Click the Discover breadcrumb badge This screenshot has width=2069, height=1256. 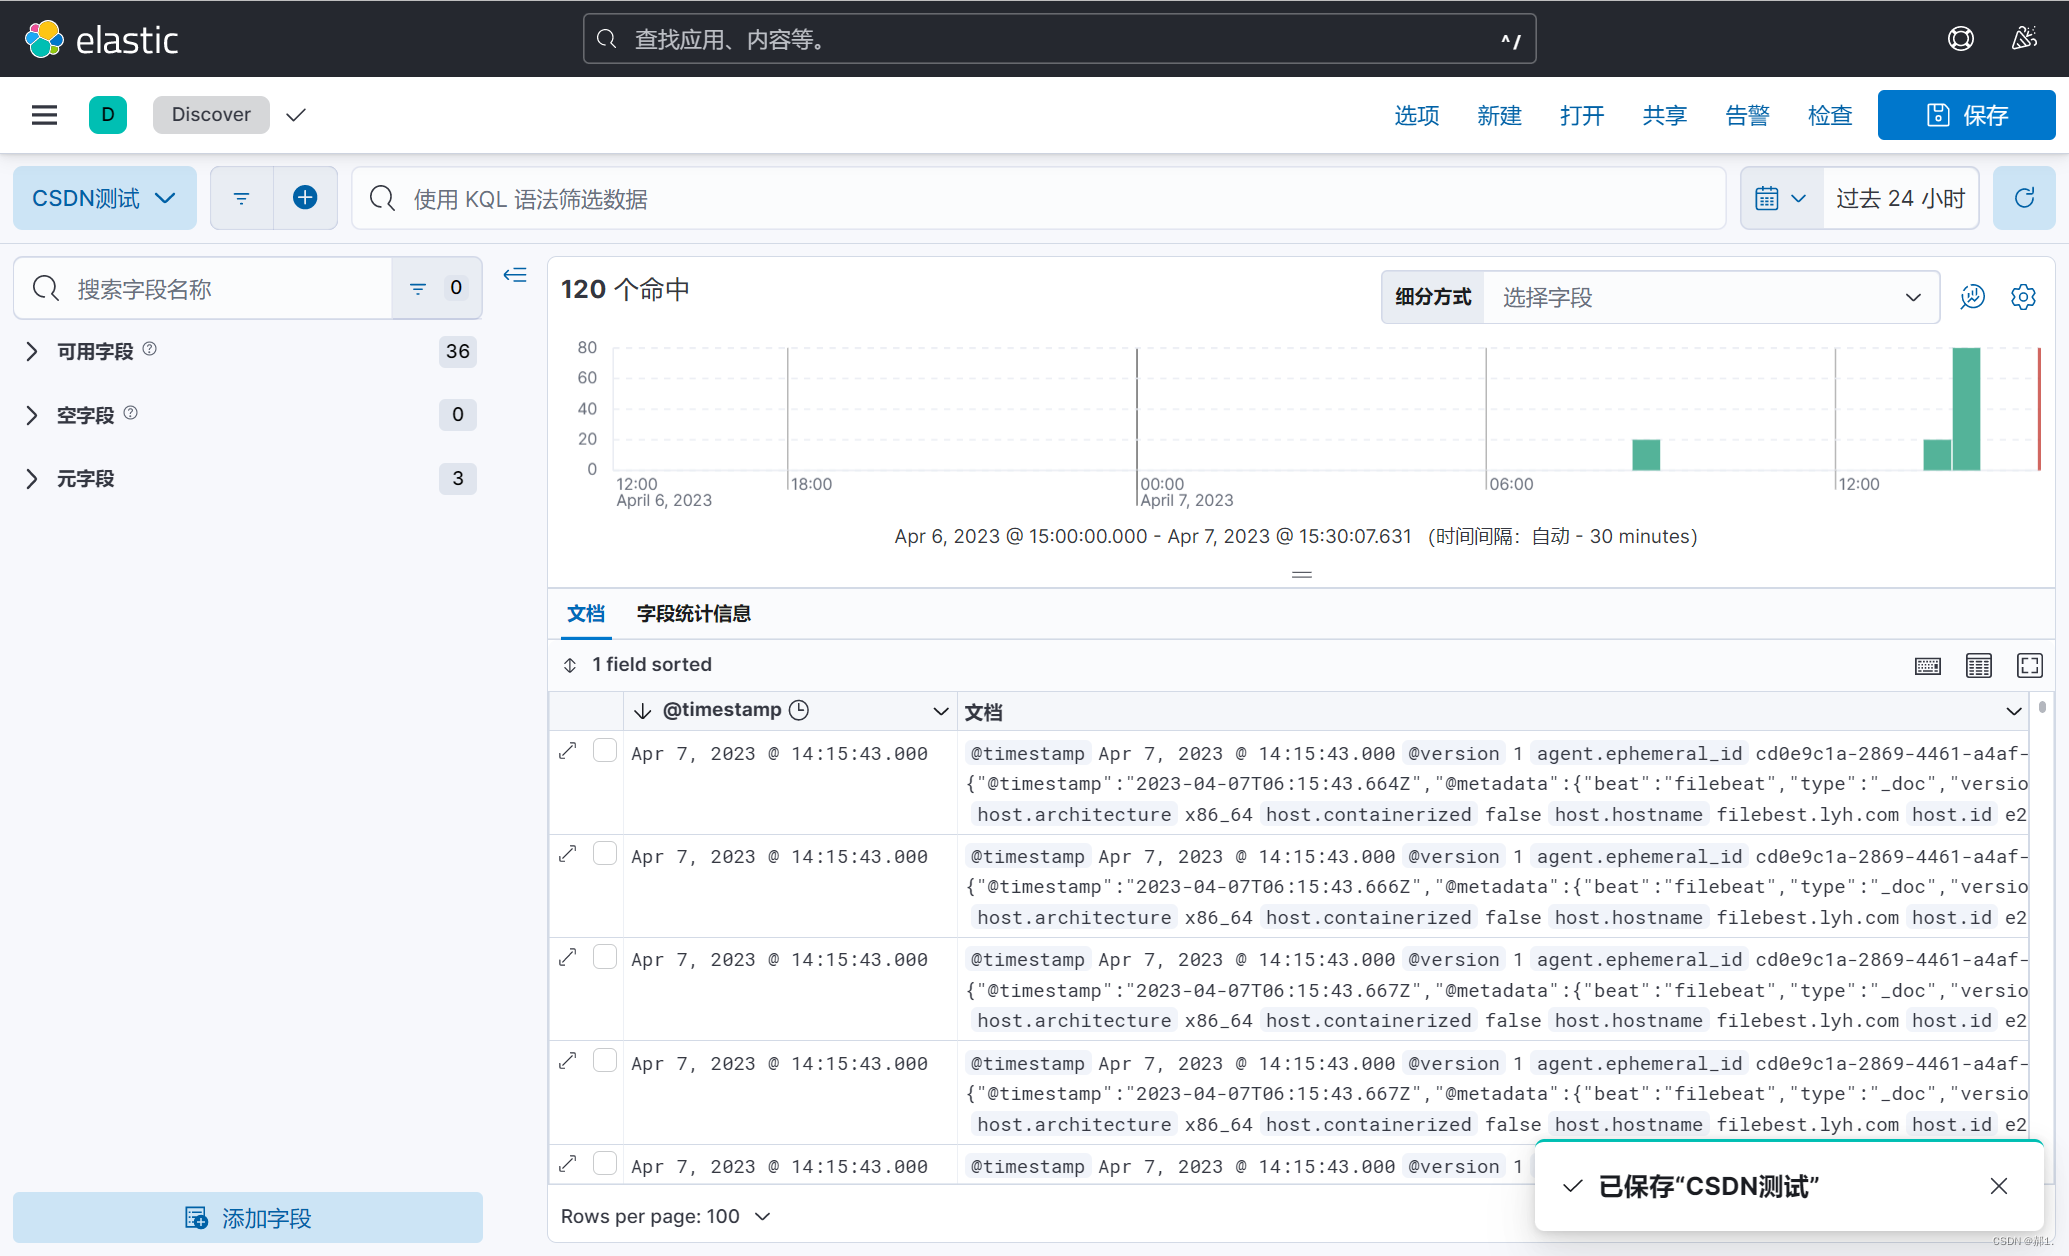[x=211, y=115]
